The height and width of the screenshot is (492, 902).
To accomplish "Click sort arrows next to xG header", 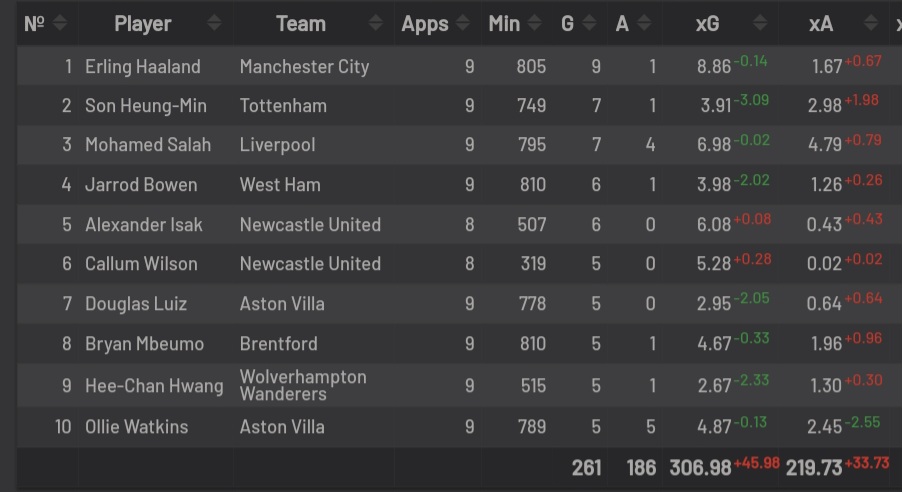I will [x=760, y=23].
